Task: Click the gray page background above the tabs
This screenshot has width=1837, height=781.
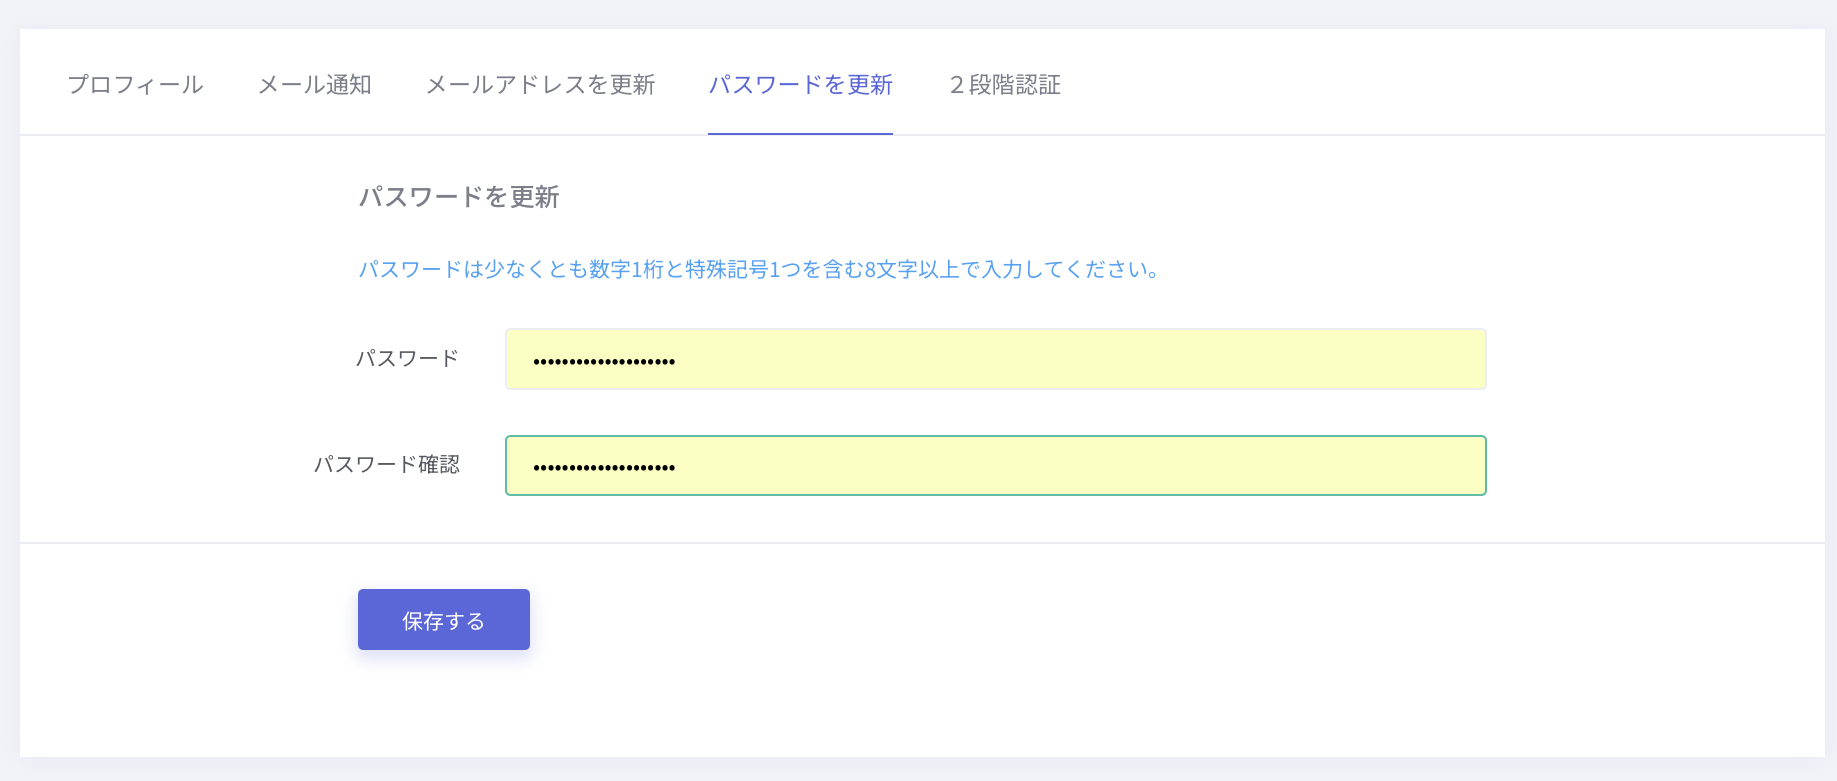Action: click(x=918, y=13)
